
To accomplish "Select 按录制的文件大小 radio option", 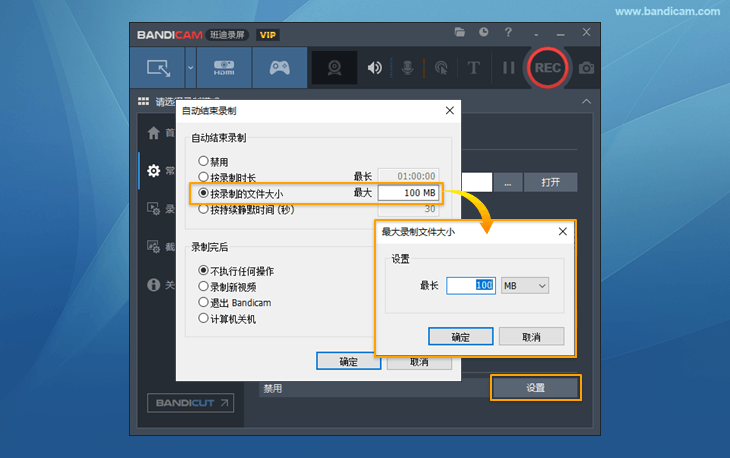I will [x=241, y=193].
